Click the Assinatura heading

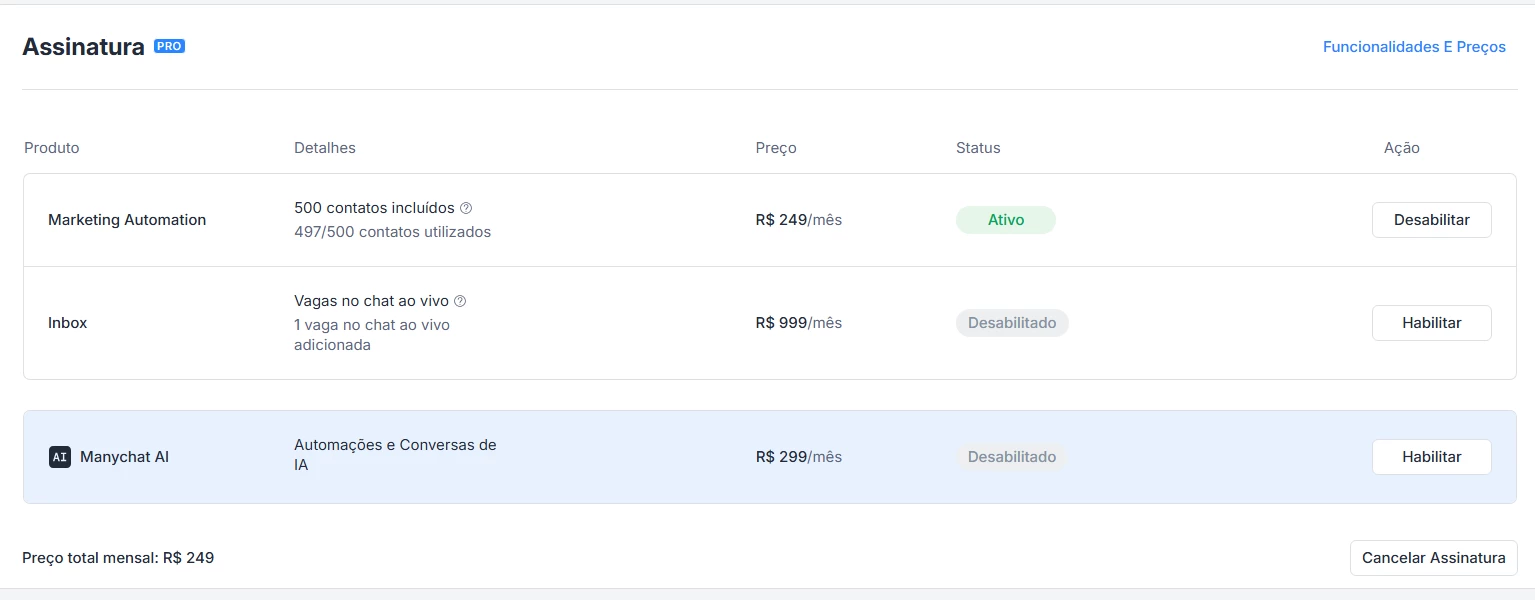coord(83,47)
